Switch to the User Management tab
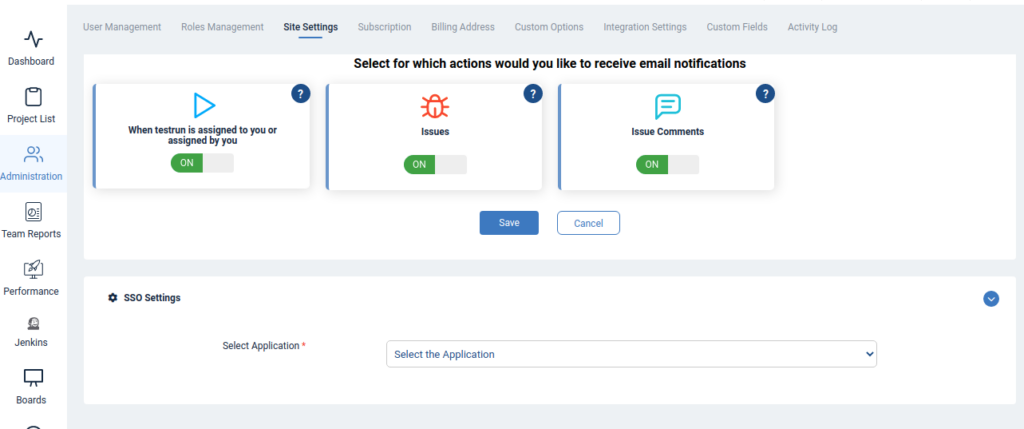Viewport: 1024px width, 429px height. click(x=121, y=27)
